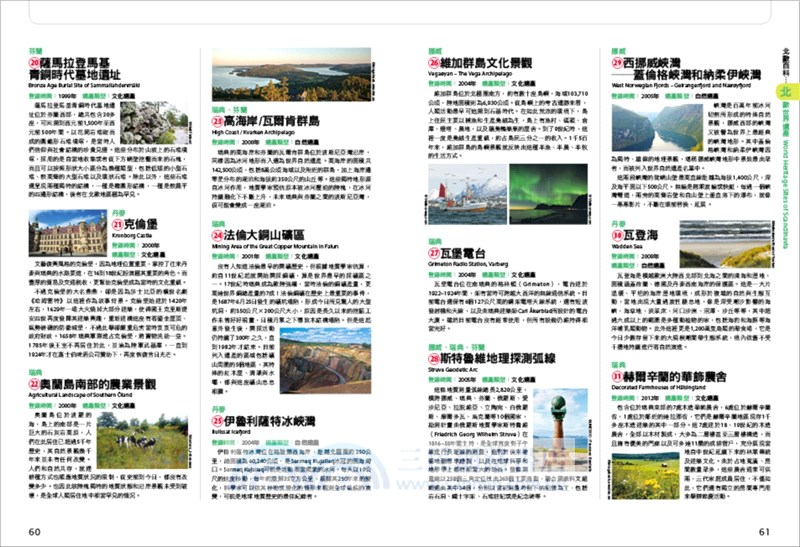Select the green 北 section tab
The height and width of the screenshot is (547, 800).
click(786, 88)
